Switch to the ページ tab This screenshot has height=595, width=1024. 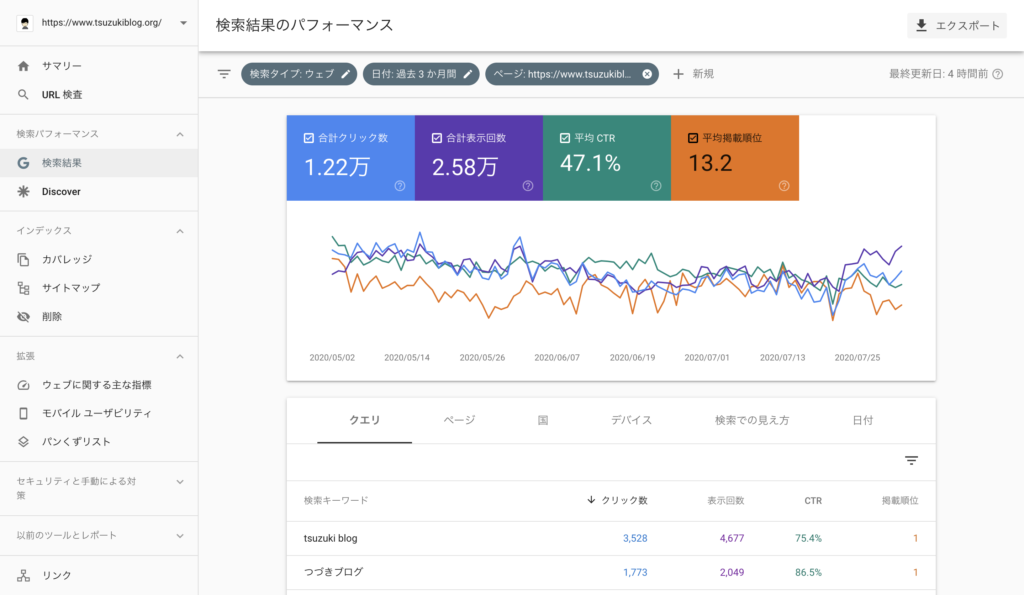(x=460, y=420)
